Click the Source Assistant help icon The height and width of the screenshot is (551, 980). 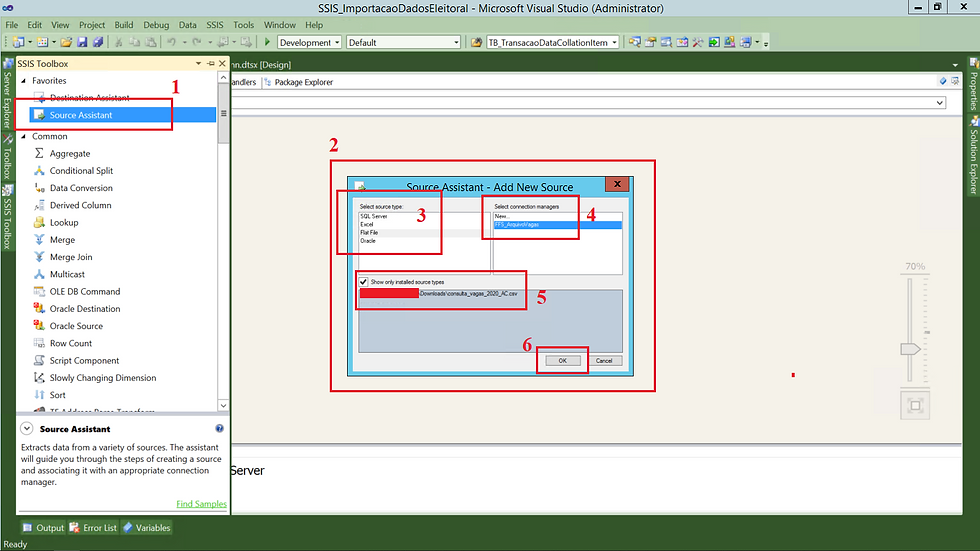tap(219, 429)
